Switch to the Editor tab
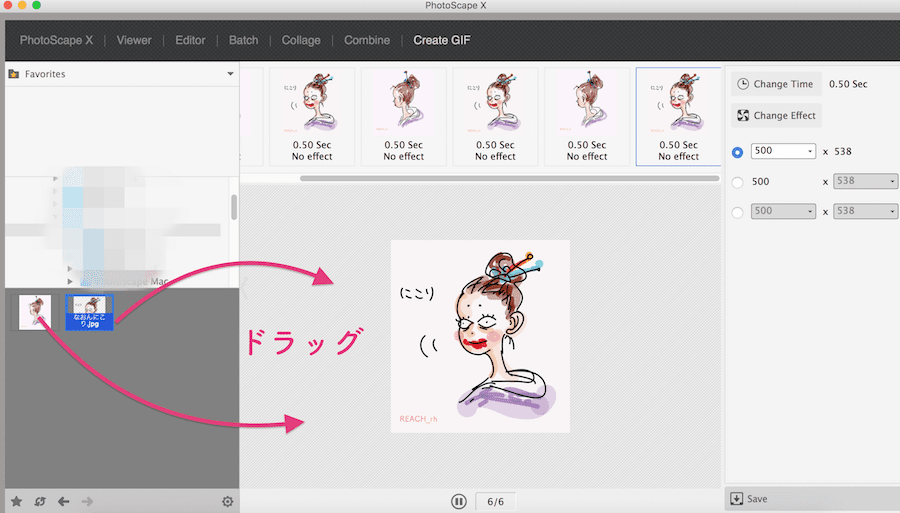The image size is (900, 513). 190,40
